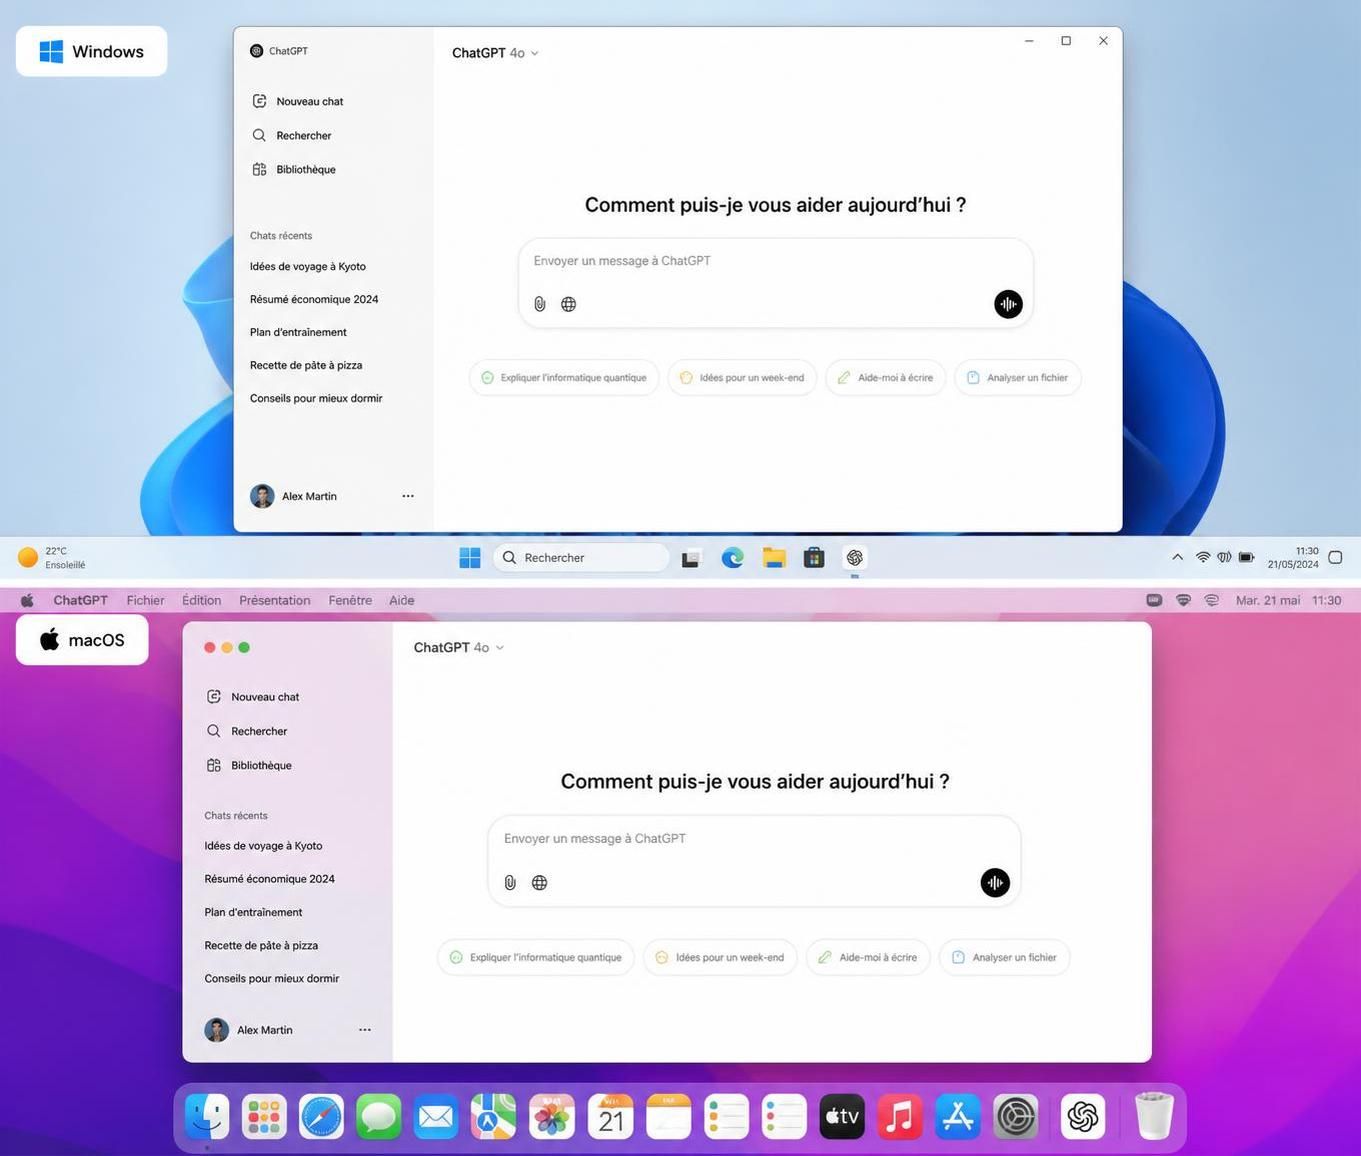The height and width of the screenshot is (1156, 1361).
Task: Expand ChatGPT 4o model selector in macOS window
Action: [x=459, y=648]
